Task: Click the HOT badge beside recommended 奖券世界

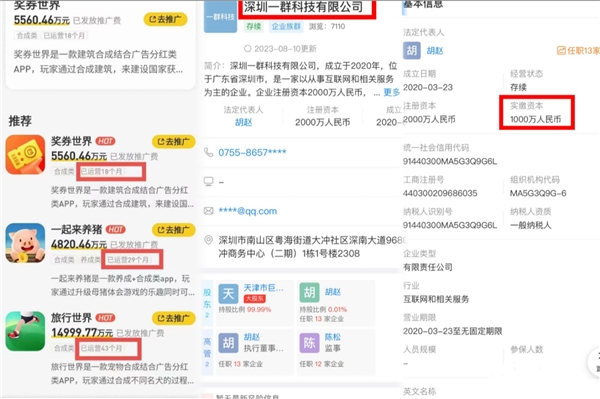Action: tap(105, 141)
